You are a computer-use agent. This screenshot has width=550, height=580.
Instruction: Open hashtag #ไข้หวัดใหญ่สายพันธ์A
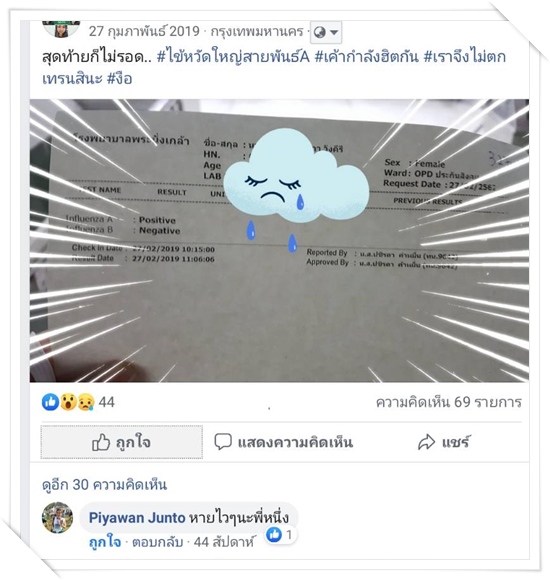point(233,57)
